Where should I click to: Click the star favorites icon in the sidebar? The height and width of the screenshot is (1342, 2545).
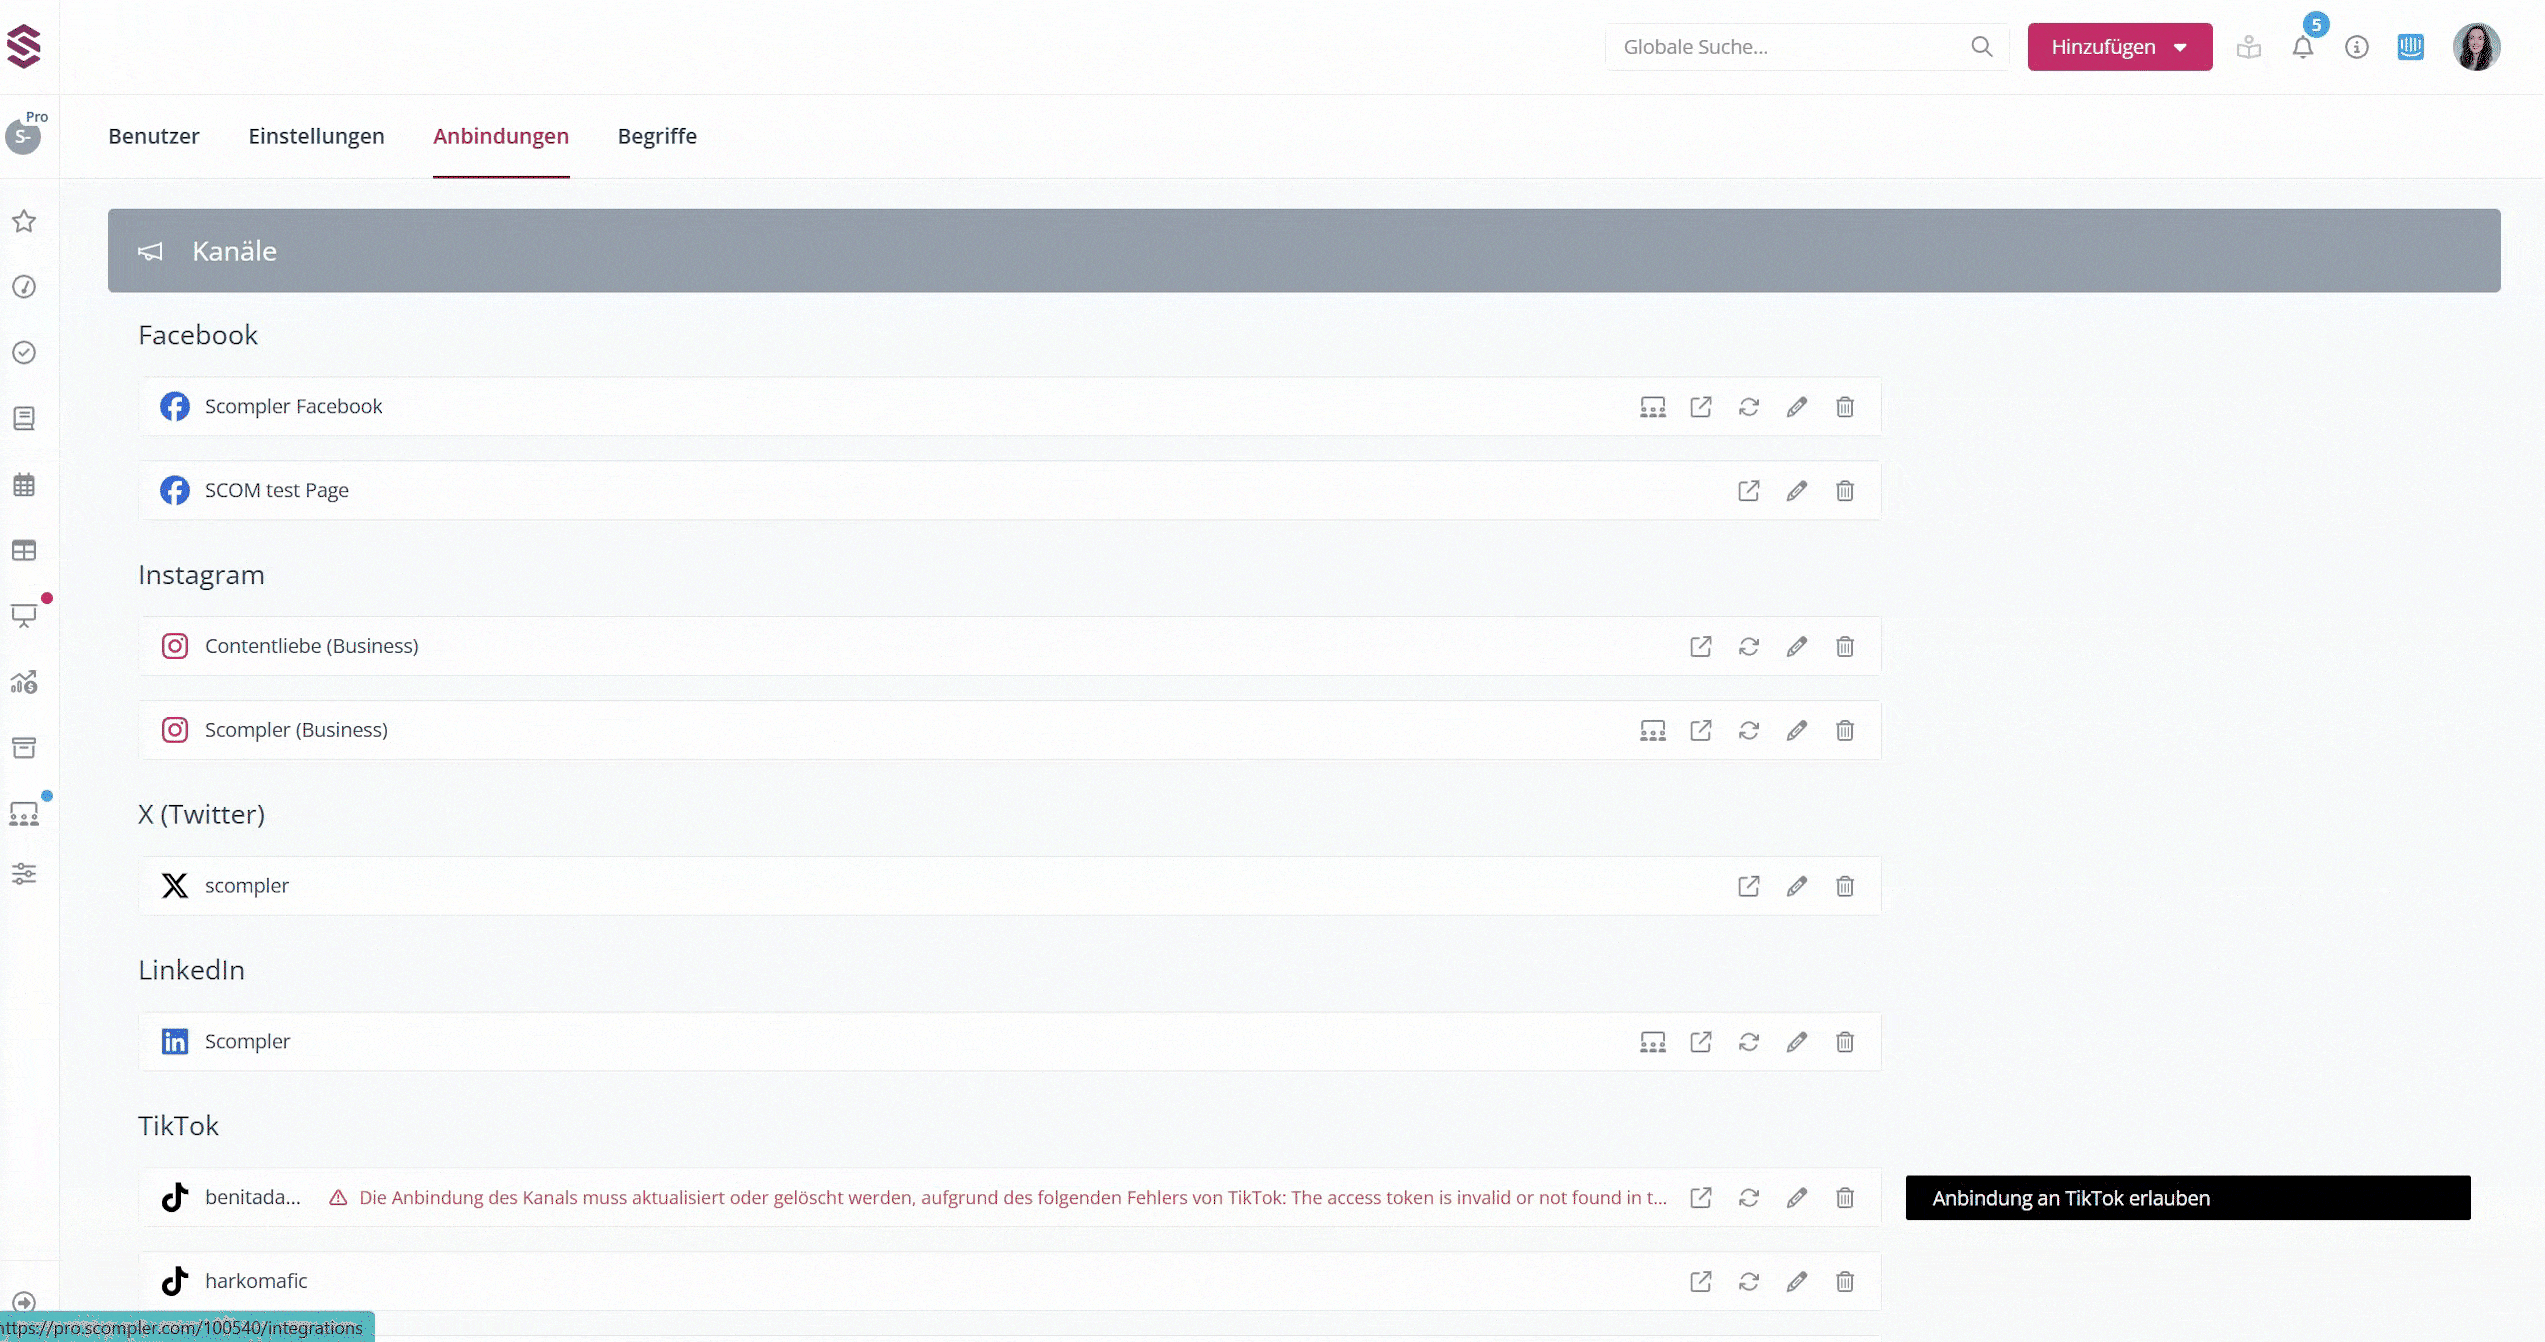pos(24,221)
